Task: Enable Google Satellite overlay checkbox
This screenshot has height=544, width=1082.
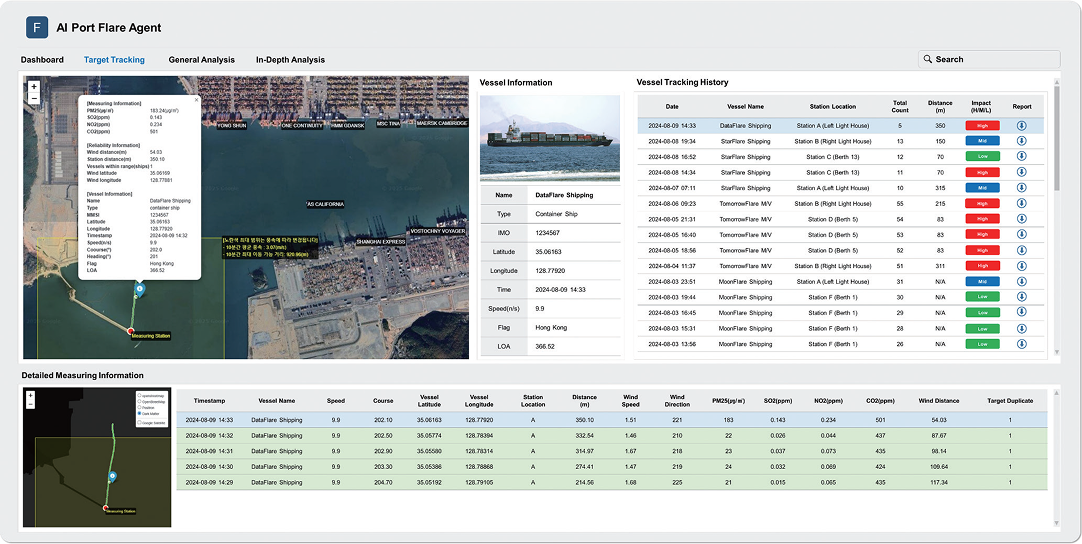Action: 141,424
